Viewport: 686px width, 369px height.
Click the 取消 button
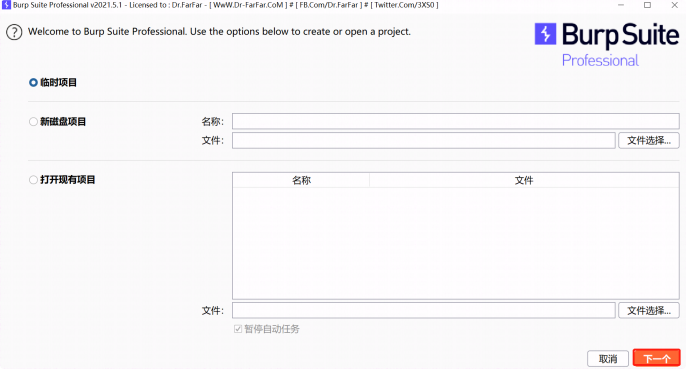click(x=608, y=358)
